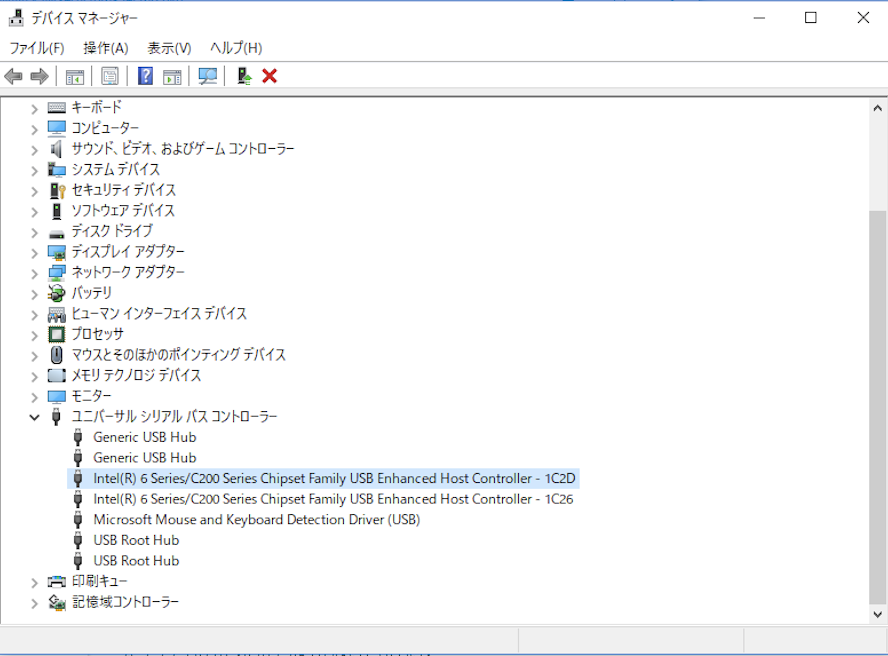Collapse the ユニバーサル シリアル バス コントローラー node
Screen dimensions: 888x656
[x=35, y=418]
